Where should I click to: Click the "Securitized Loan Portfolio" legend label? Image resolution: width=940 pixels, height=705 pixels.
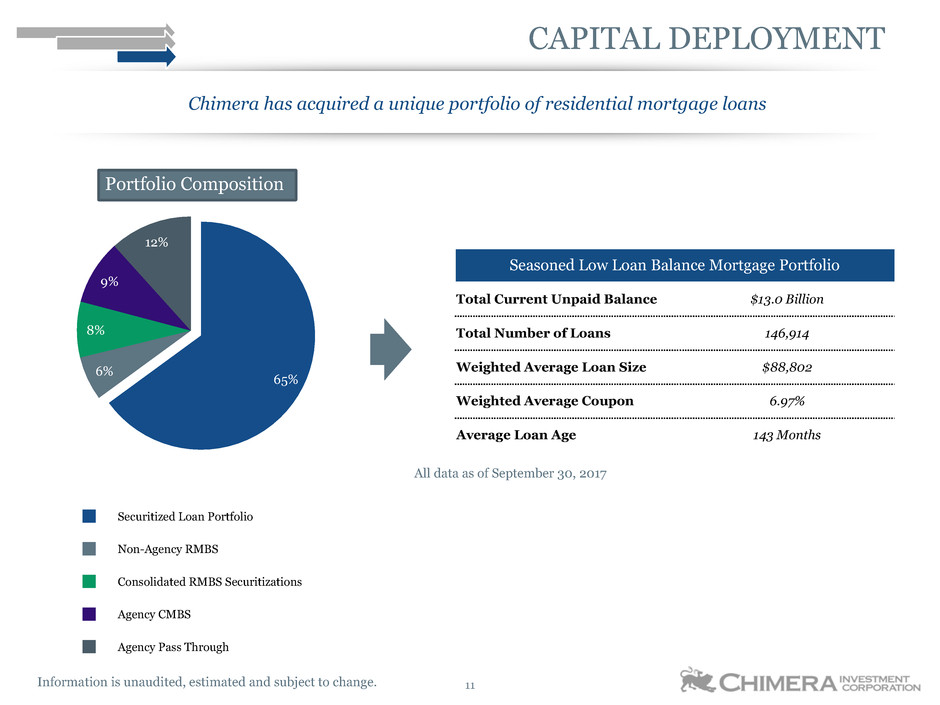coord(185,517)
